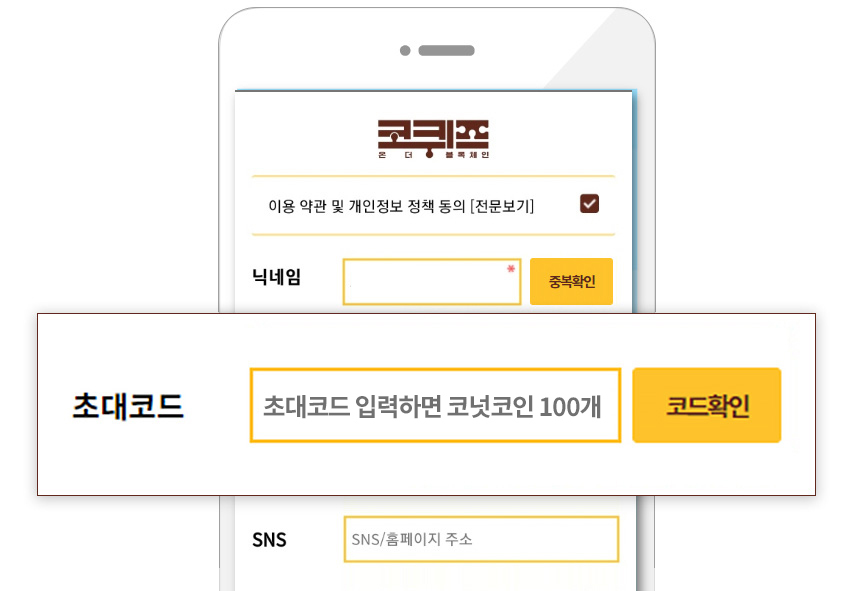This screenshot has height=591, width=853.
Task: Click the 닉네임 field label
Action: pos(276,277)
